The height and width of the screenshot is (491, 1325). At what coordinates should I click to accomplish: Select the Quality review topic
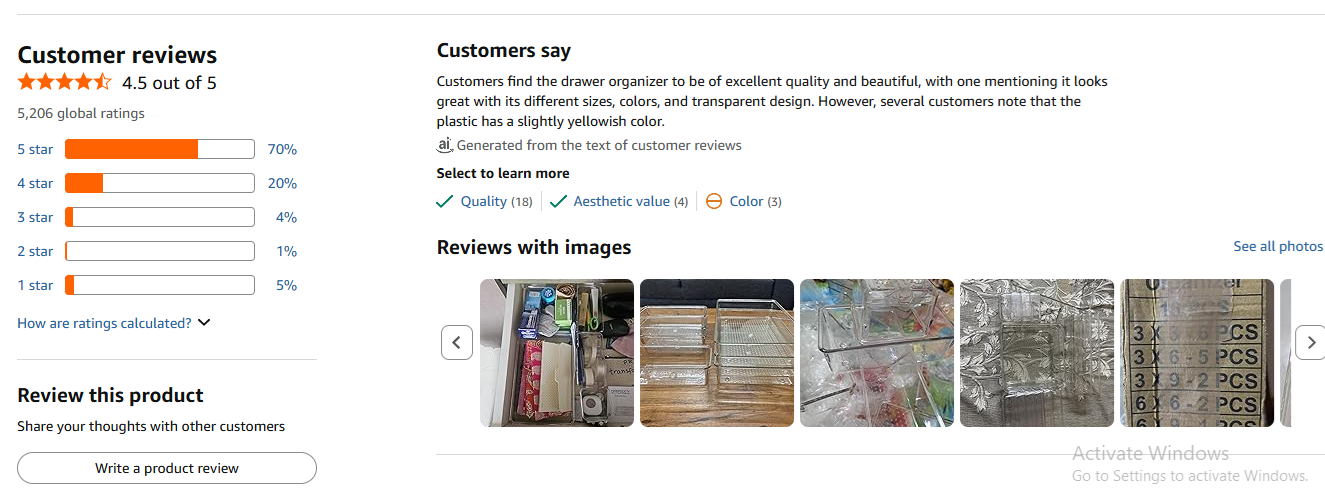(484, 201)
